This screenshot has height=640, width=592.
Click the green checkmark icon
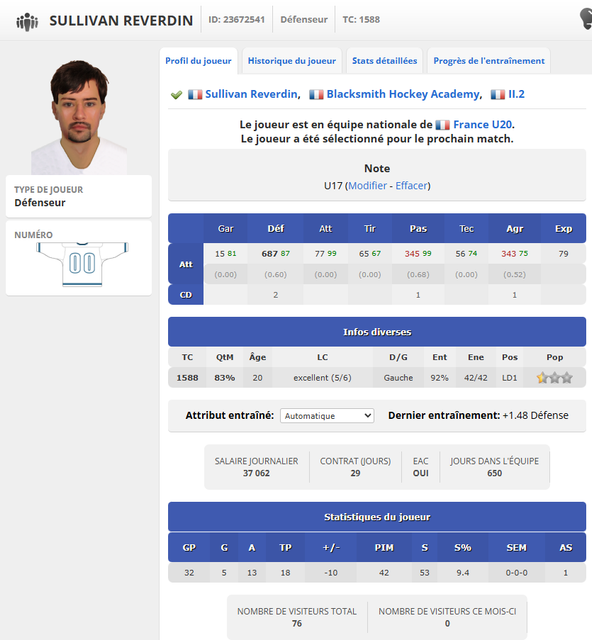[176, 95]
